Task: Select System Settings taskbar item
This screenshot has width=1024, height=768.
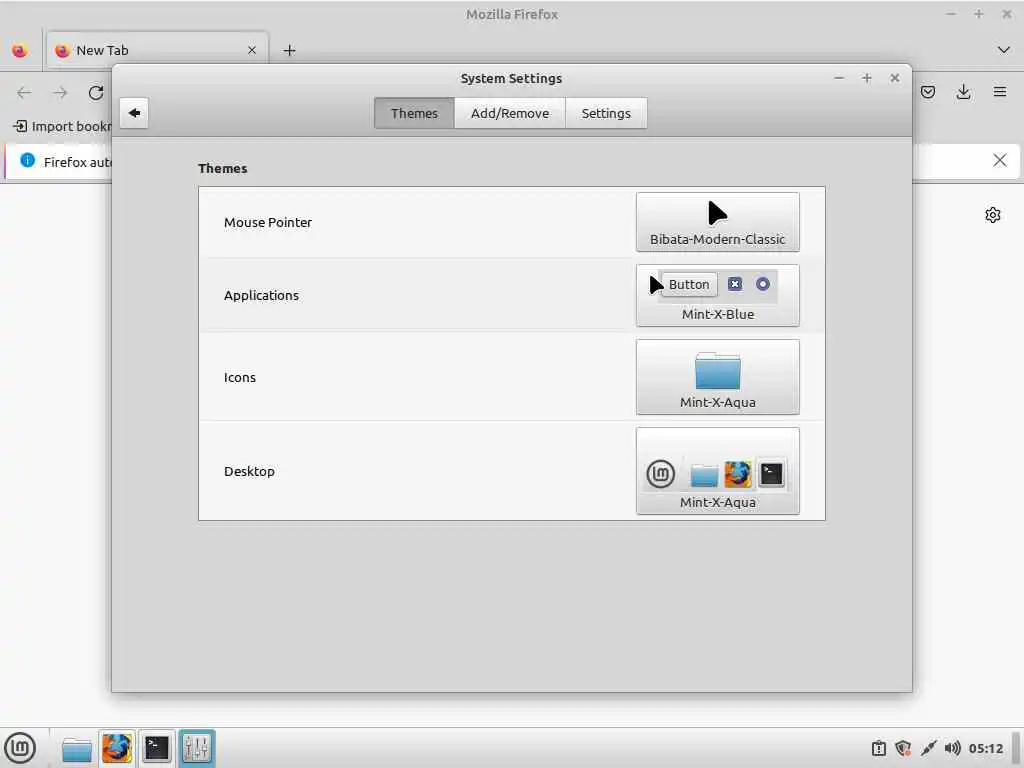Action: coord(197,748)
